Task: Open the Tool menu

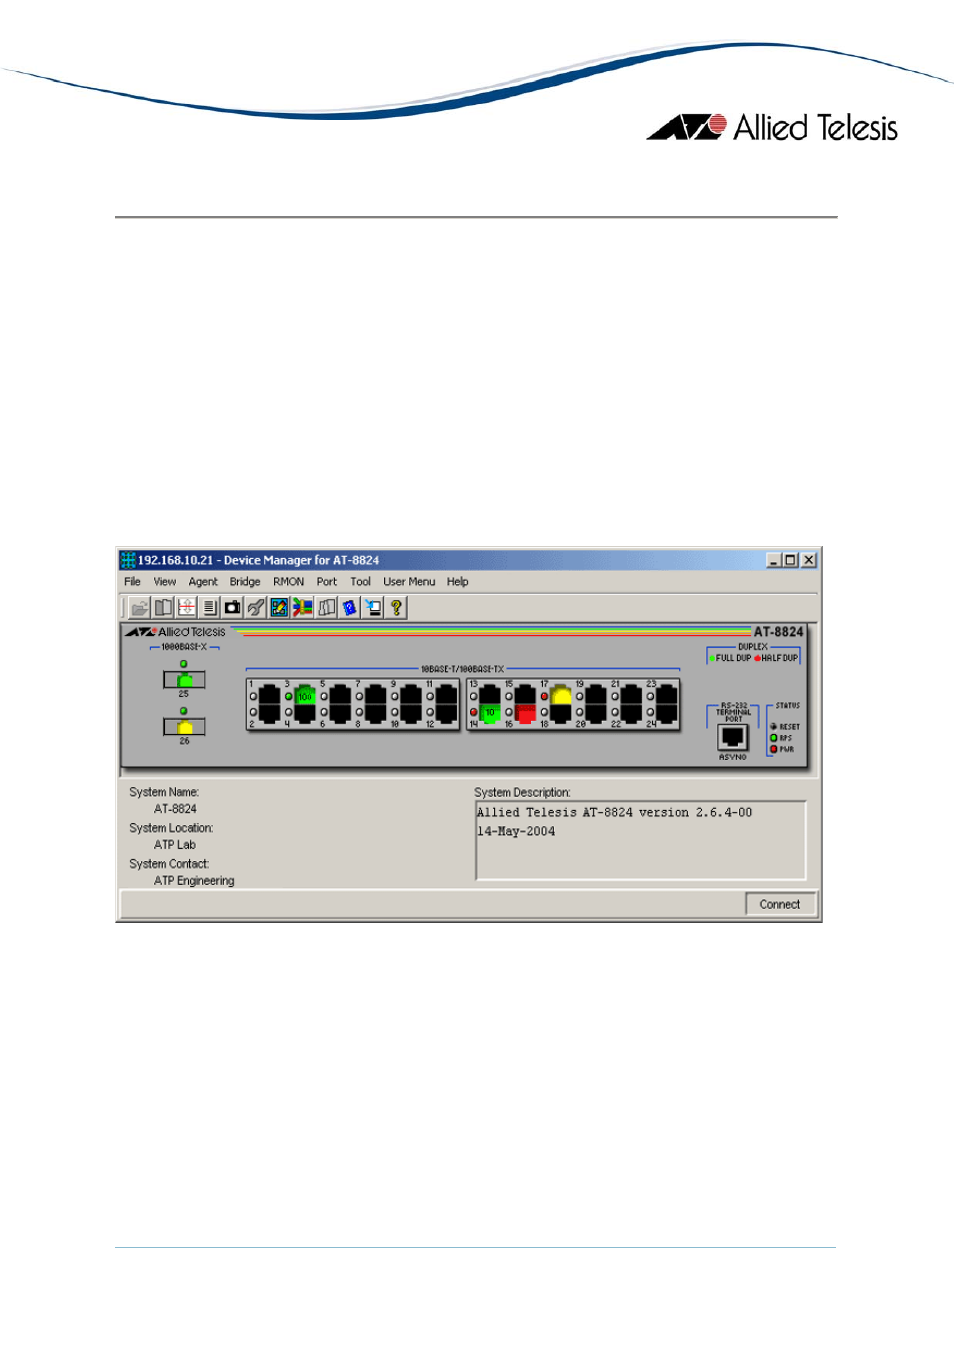Action: [x=361, y=581]
